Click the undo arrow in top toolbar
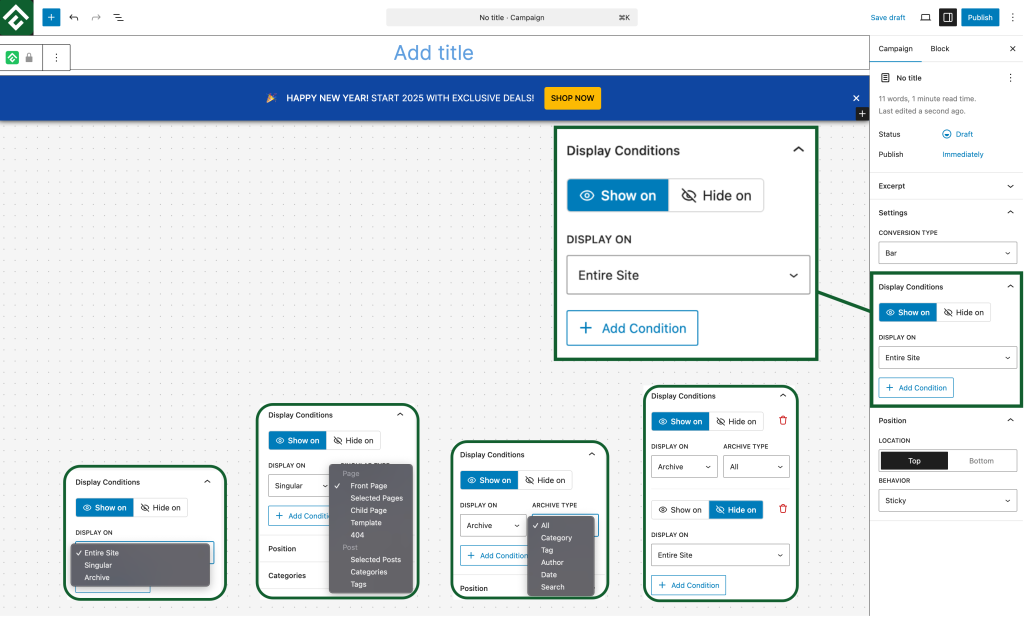1024x617 pixels. 74,17
